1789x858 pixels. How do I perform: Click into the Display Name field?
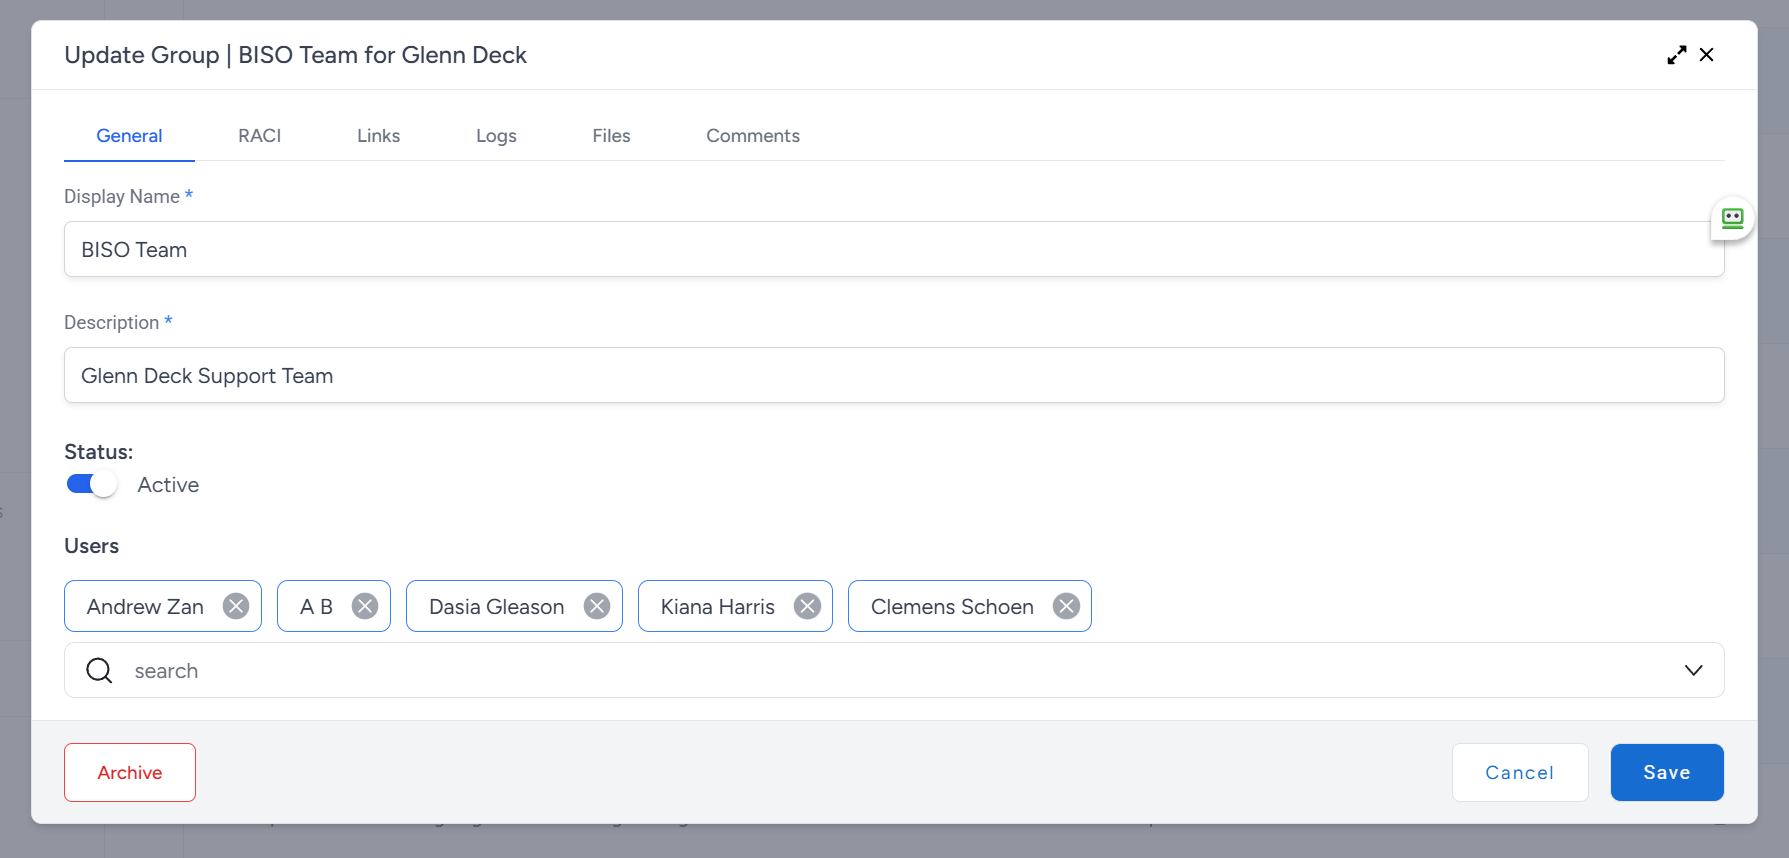[x=893, y=250]
